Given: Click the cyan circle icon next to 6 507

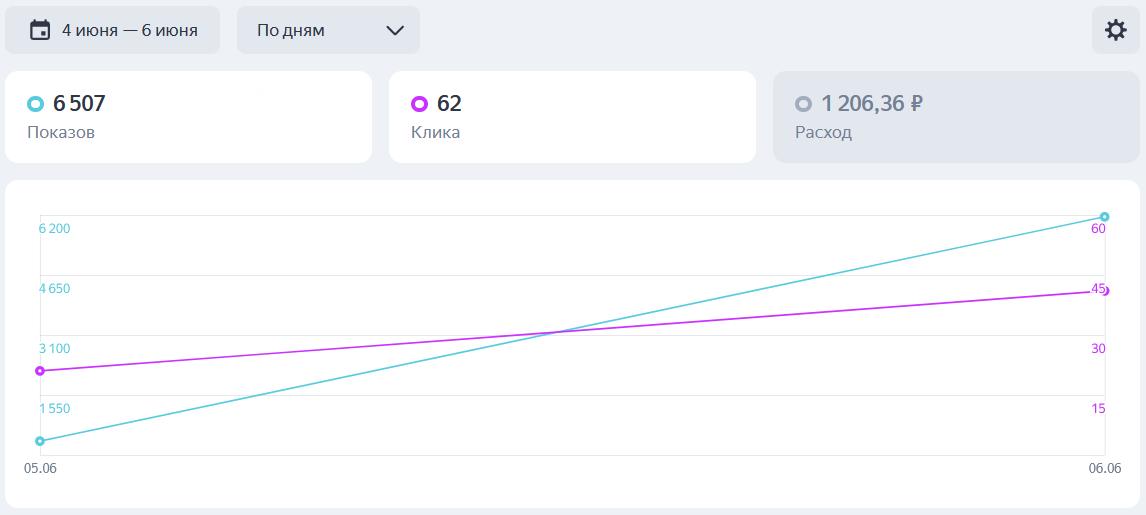Looking at the screenshot, I should pyautogui.click(x=35, y=104).
